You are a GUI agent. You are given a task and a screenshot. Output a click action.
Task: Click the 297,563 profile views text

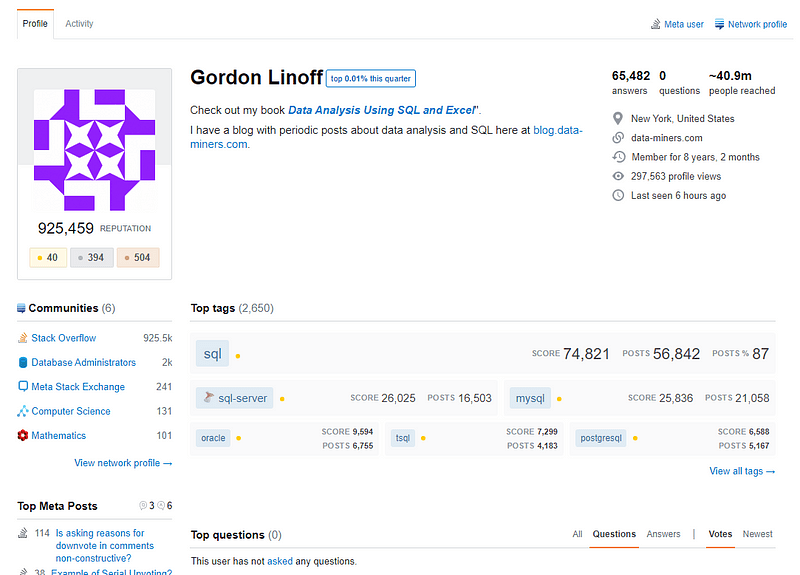(x=676, y=176)
